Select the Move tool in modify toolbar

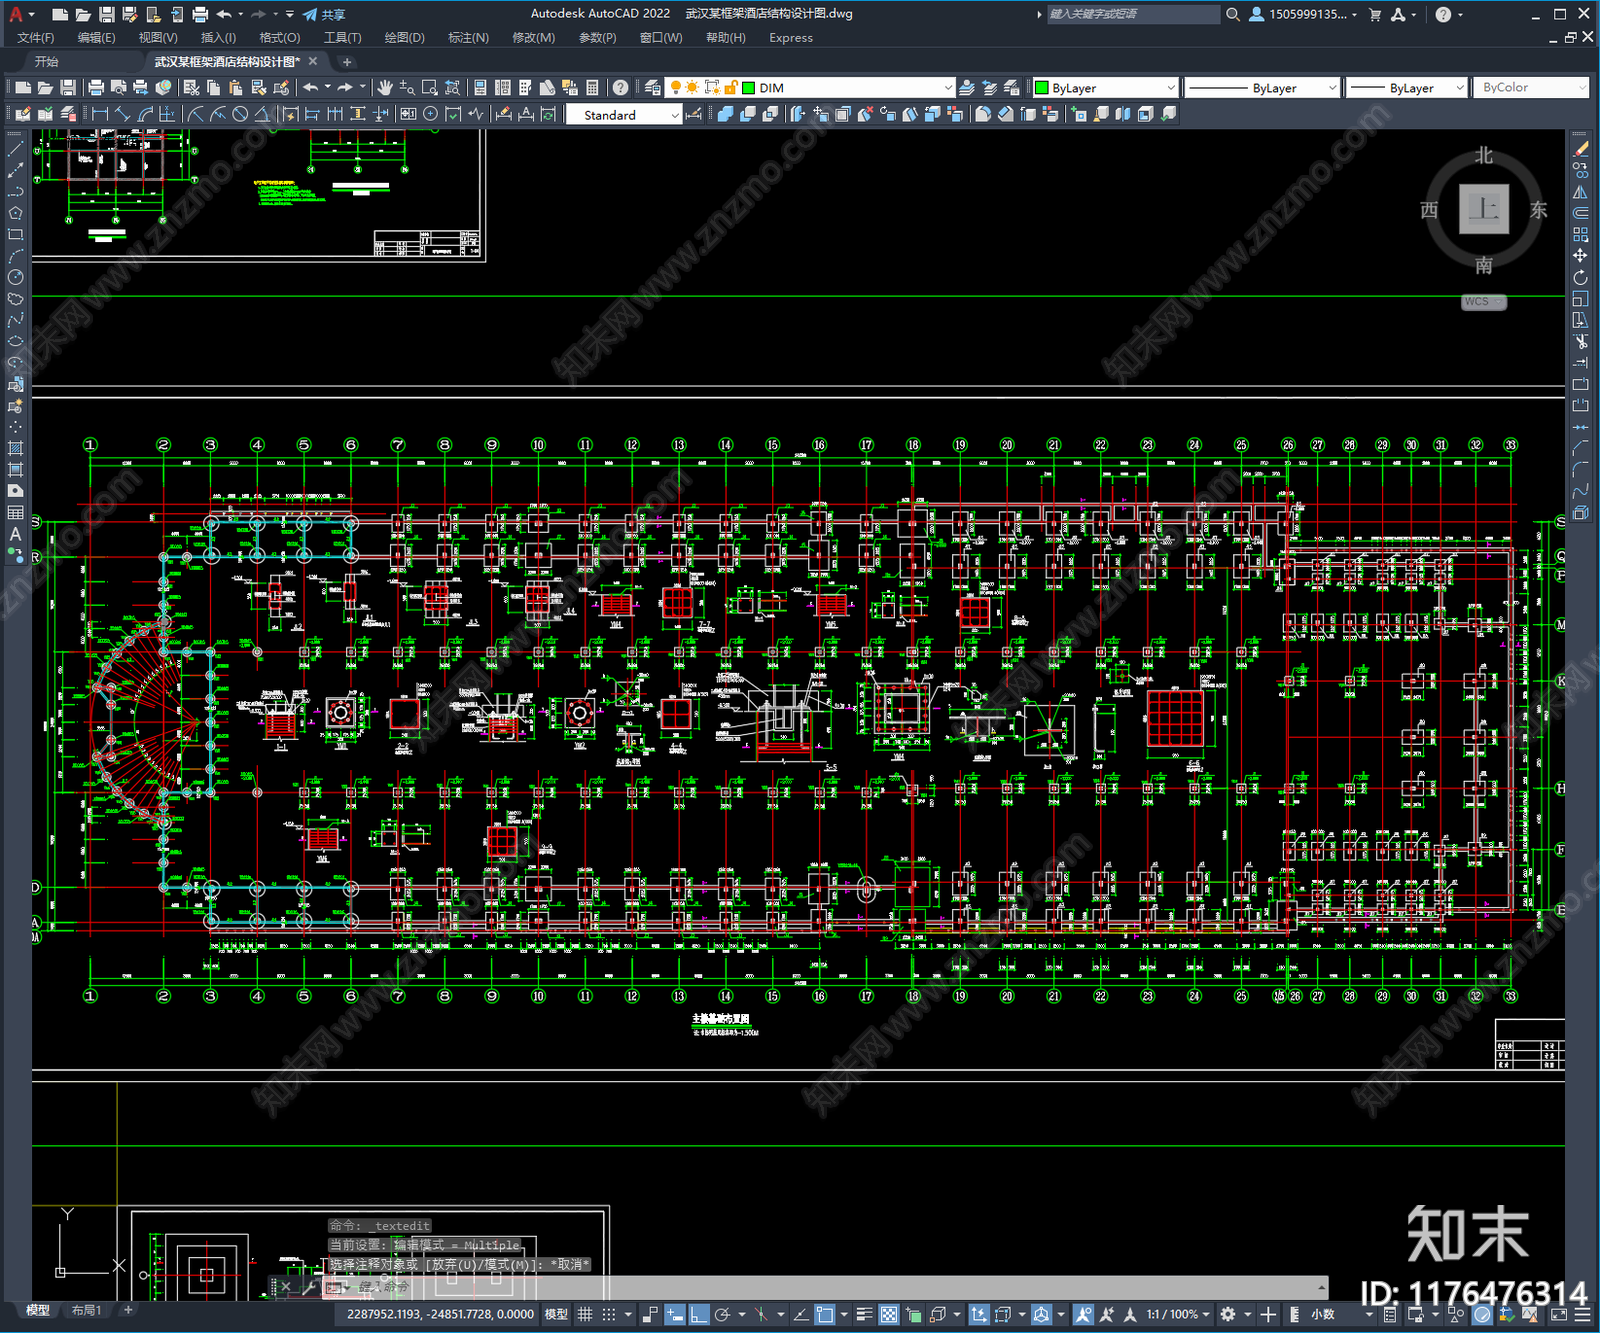coord(1580,256)
